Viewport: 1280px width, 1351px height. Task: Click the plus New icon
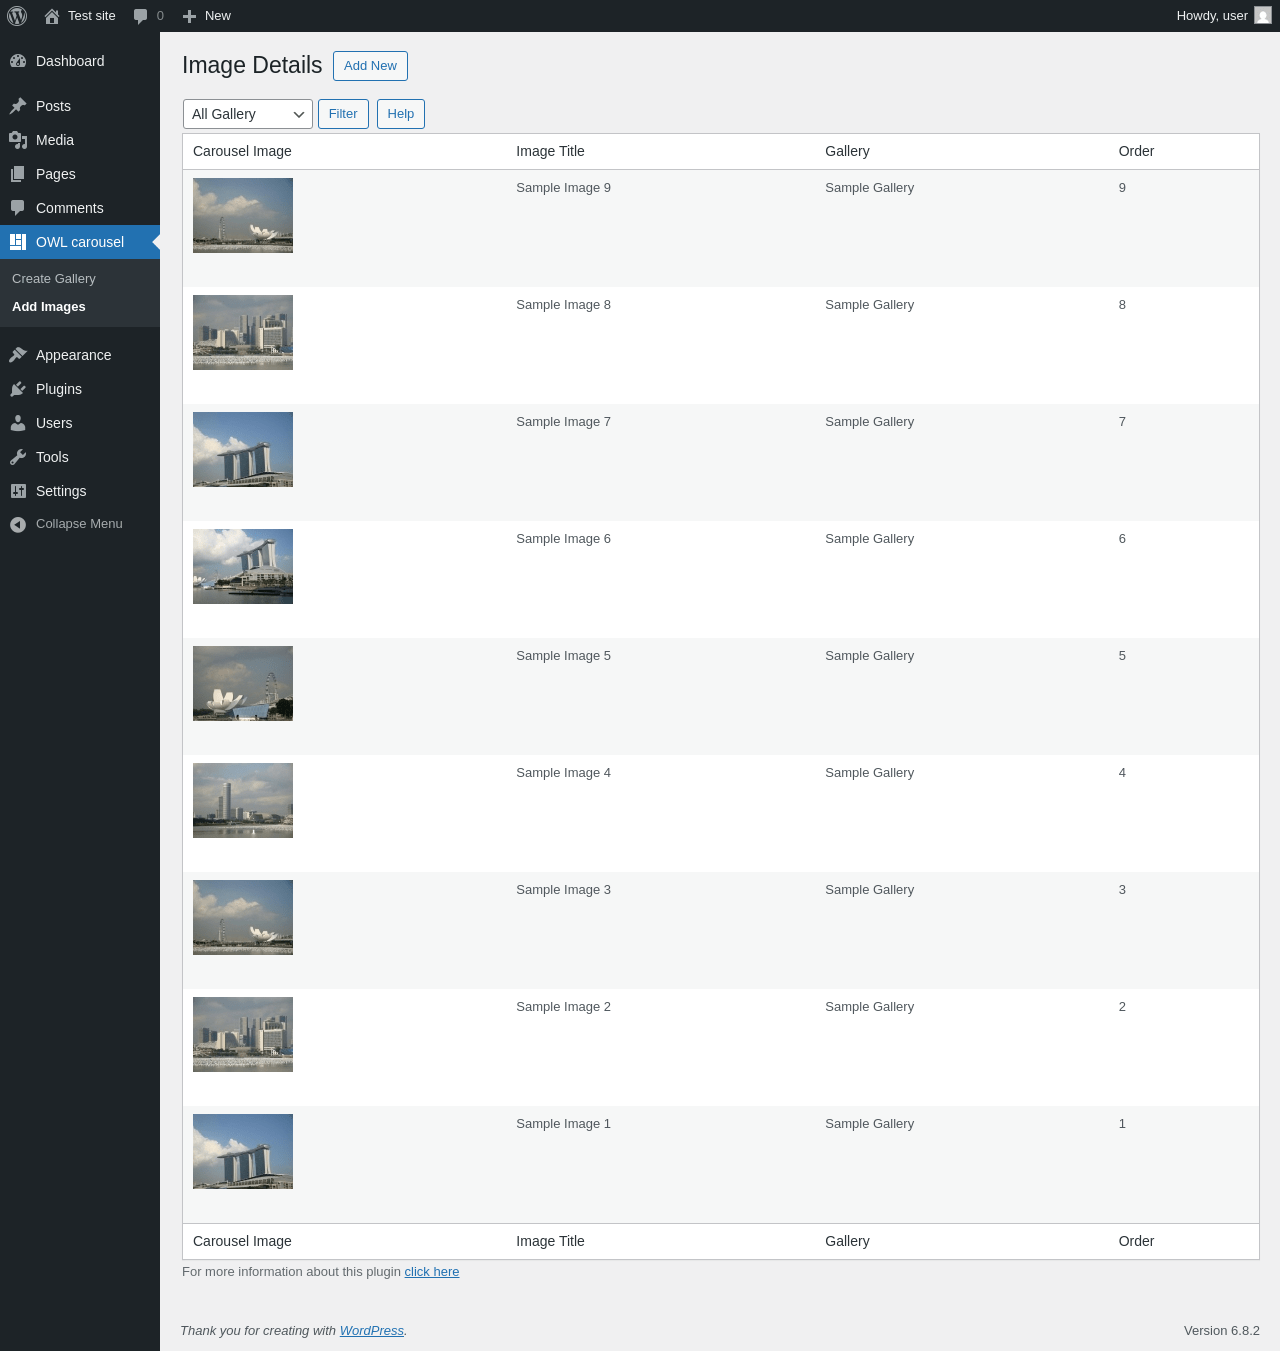click(189, 16)
